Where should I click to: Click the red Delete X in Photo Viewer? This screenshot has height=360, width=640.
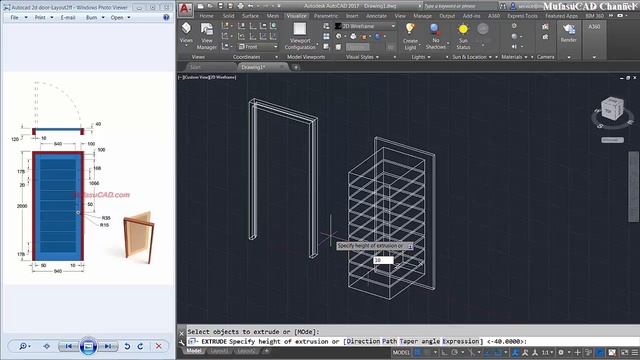click(158, 346)
